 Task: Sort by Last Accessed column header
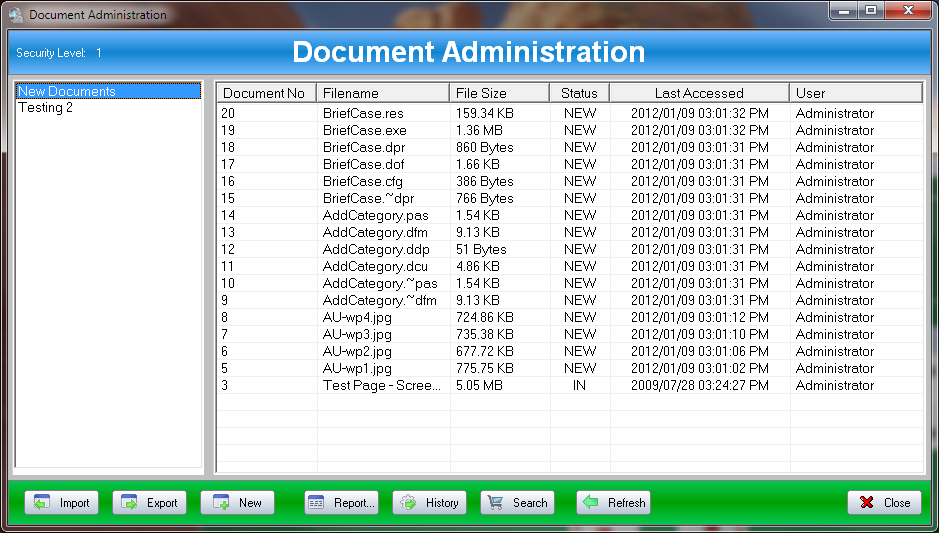click(x=698, y=93)
